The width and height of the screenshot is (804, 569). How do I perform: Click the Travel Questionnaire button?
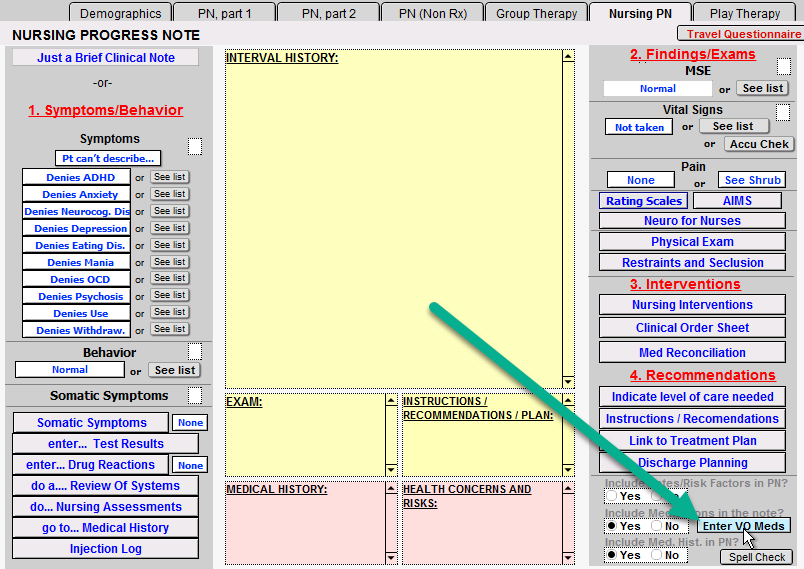[739, 34]
